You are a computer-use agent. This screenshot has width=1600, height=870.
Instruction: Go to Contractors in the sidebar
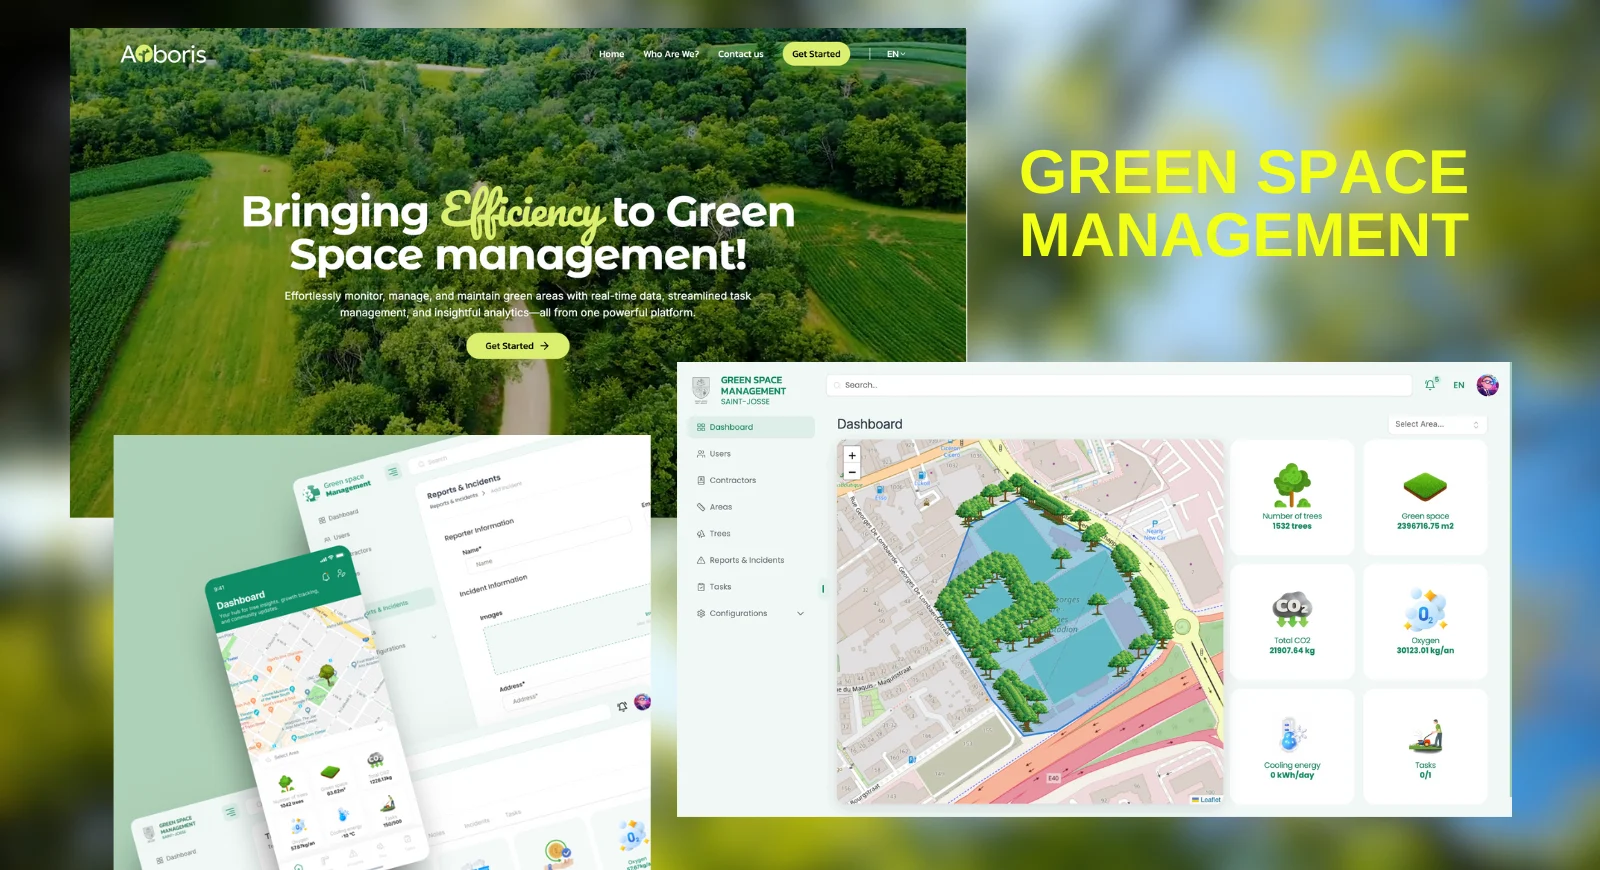click(x=732, y=481)
